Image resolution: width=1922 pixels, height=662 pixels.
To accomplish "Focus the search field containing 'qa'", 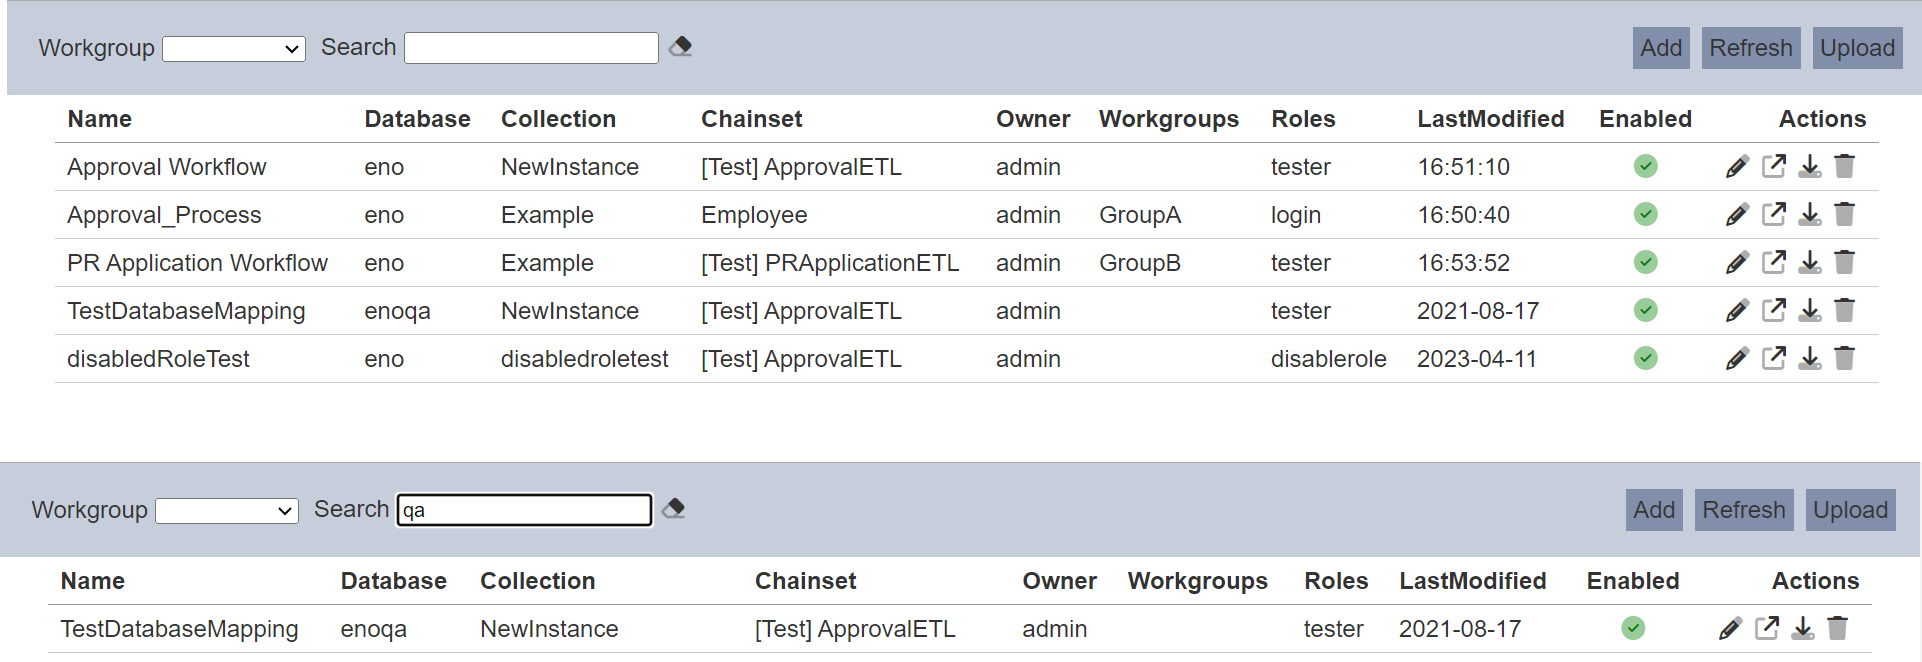I will [525, 510].
